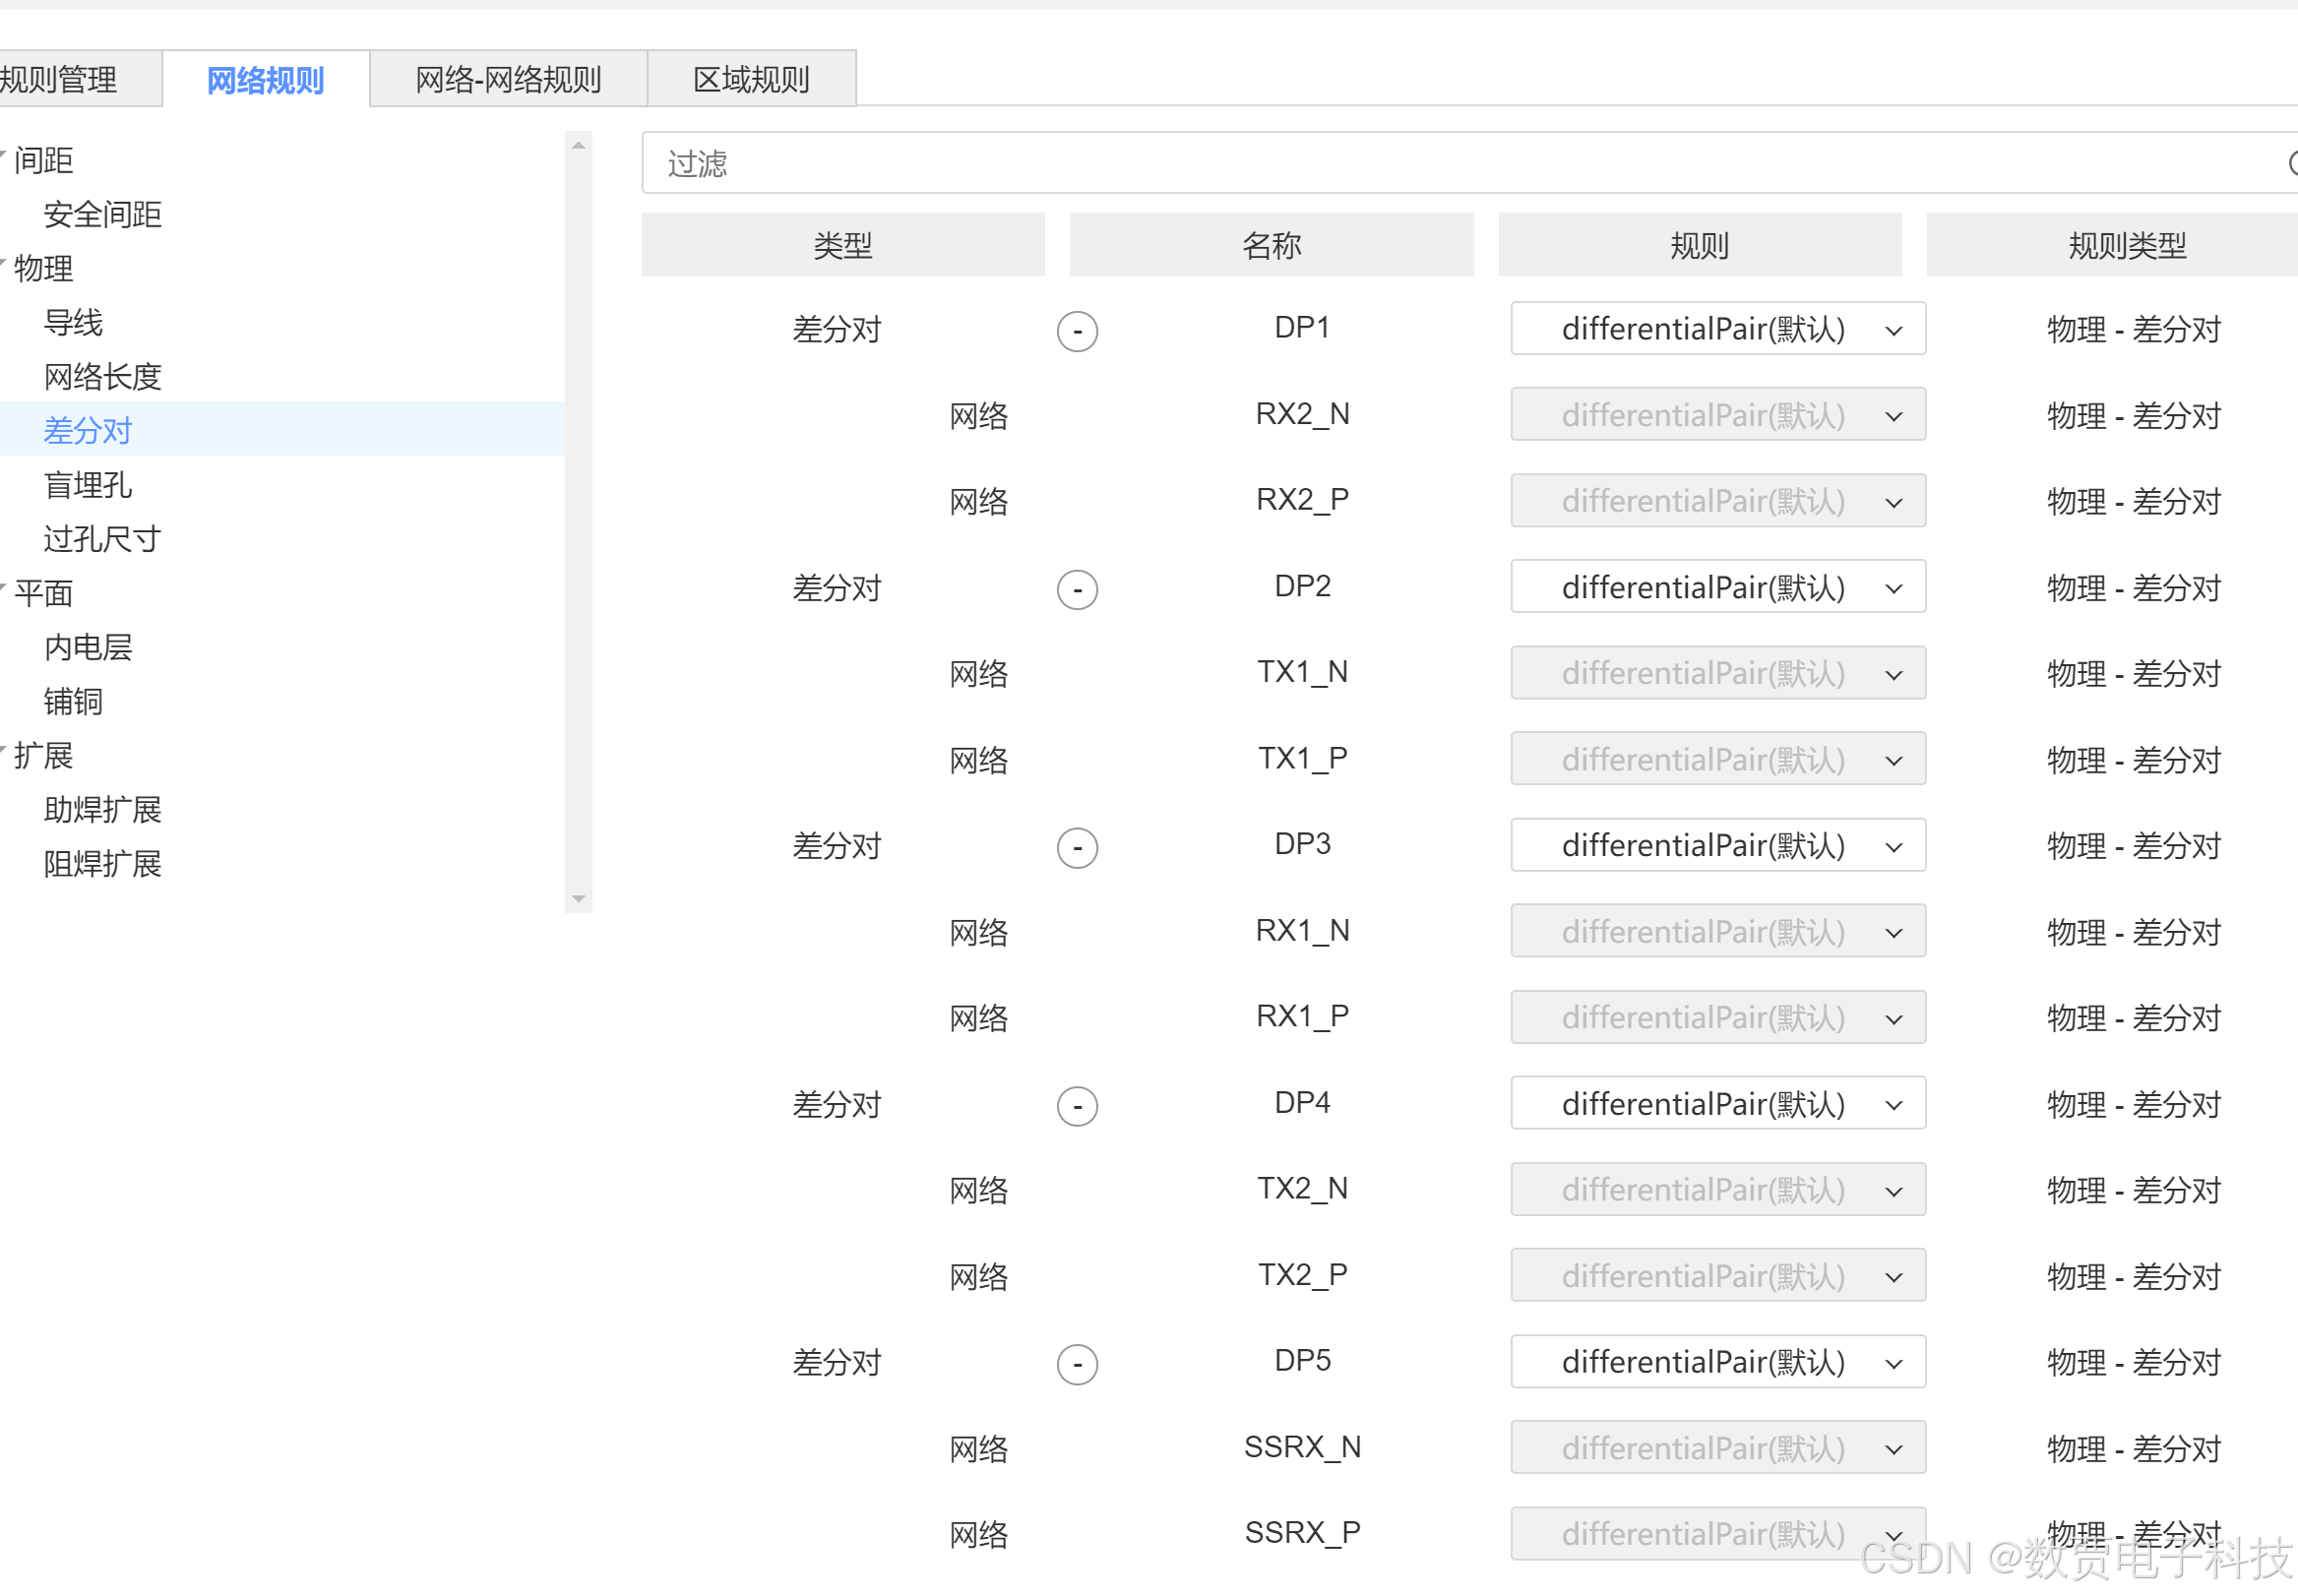Image resolution: width=2298 pixels, height=1596 pixels.
Task: Open DP3 differentialPair rule dropdown
Action: [x=1717, y=846]
